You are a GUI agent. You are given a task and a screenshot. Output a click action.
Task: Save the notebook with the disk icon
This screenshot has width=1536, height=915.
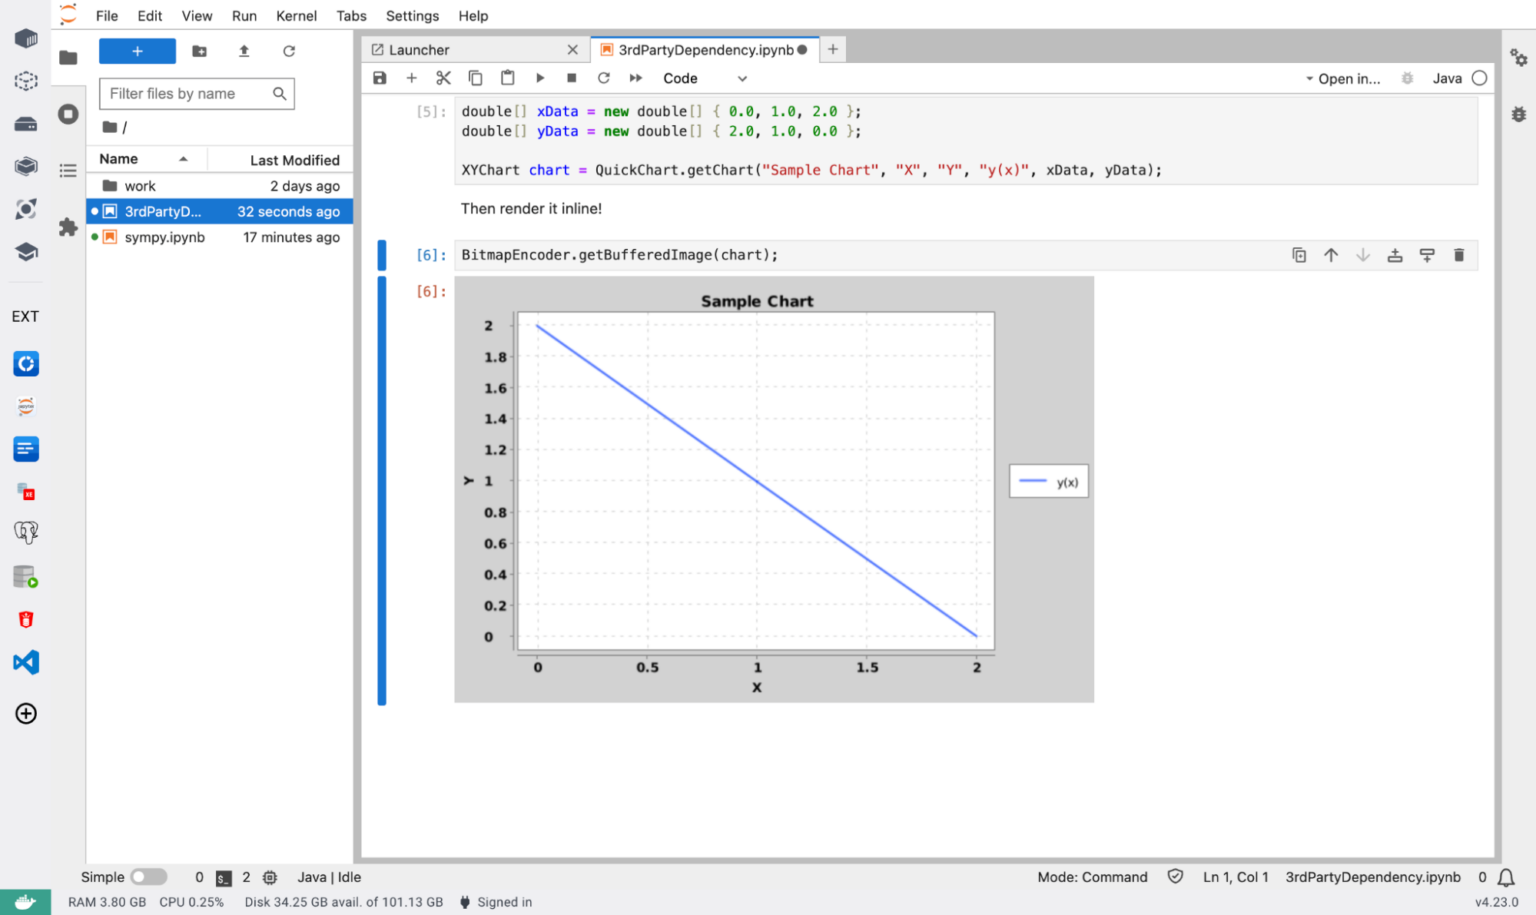tap(380, 78)
